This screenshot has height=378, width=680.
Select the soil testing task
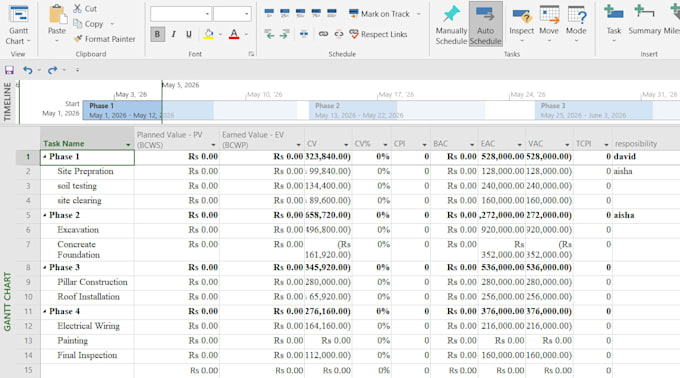(77, 186)
